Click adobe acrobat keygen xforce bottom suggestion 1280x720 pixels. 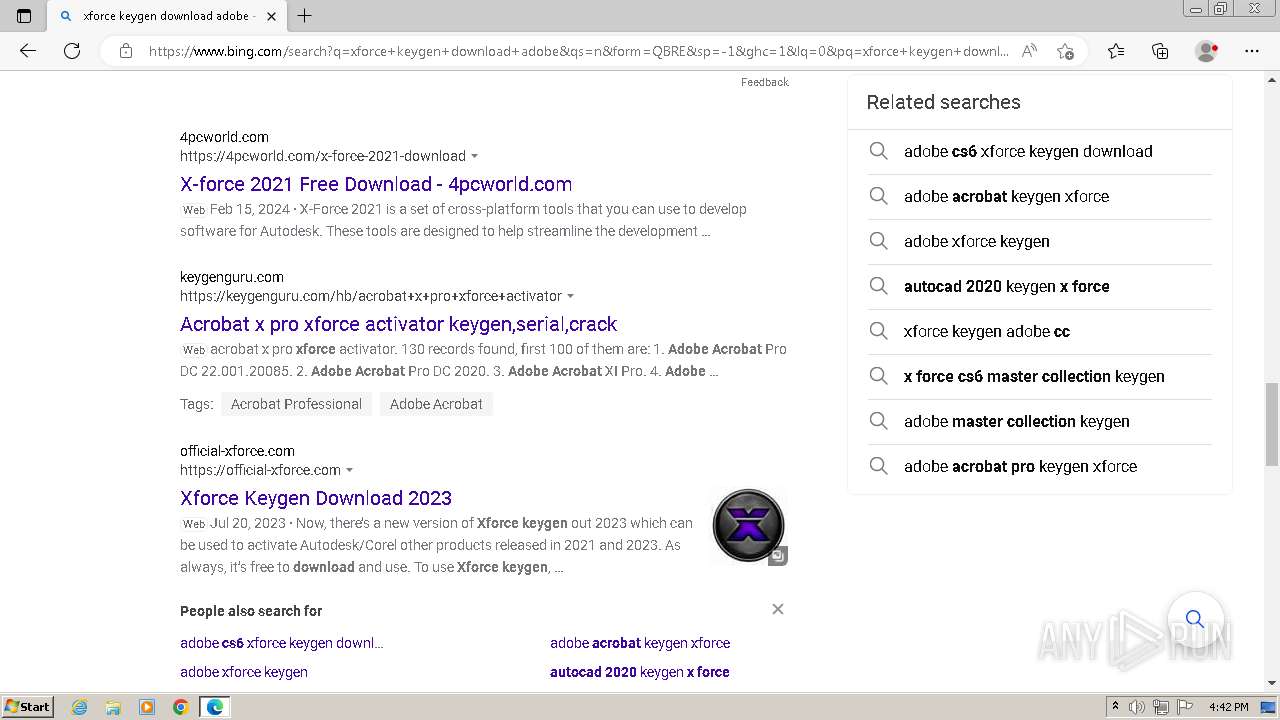click(640, 643)
